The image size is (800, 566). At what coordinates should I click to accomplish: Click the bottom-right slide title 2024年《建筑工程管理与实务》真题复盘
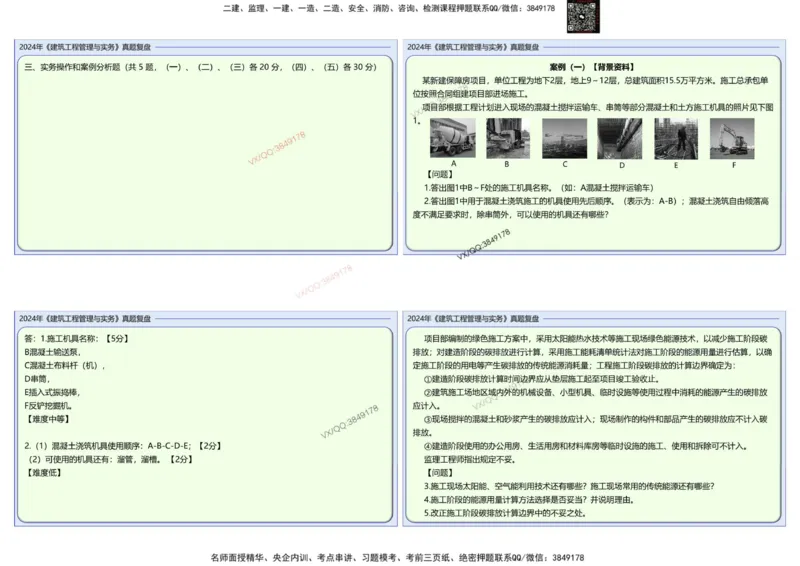[473, 318]
